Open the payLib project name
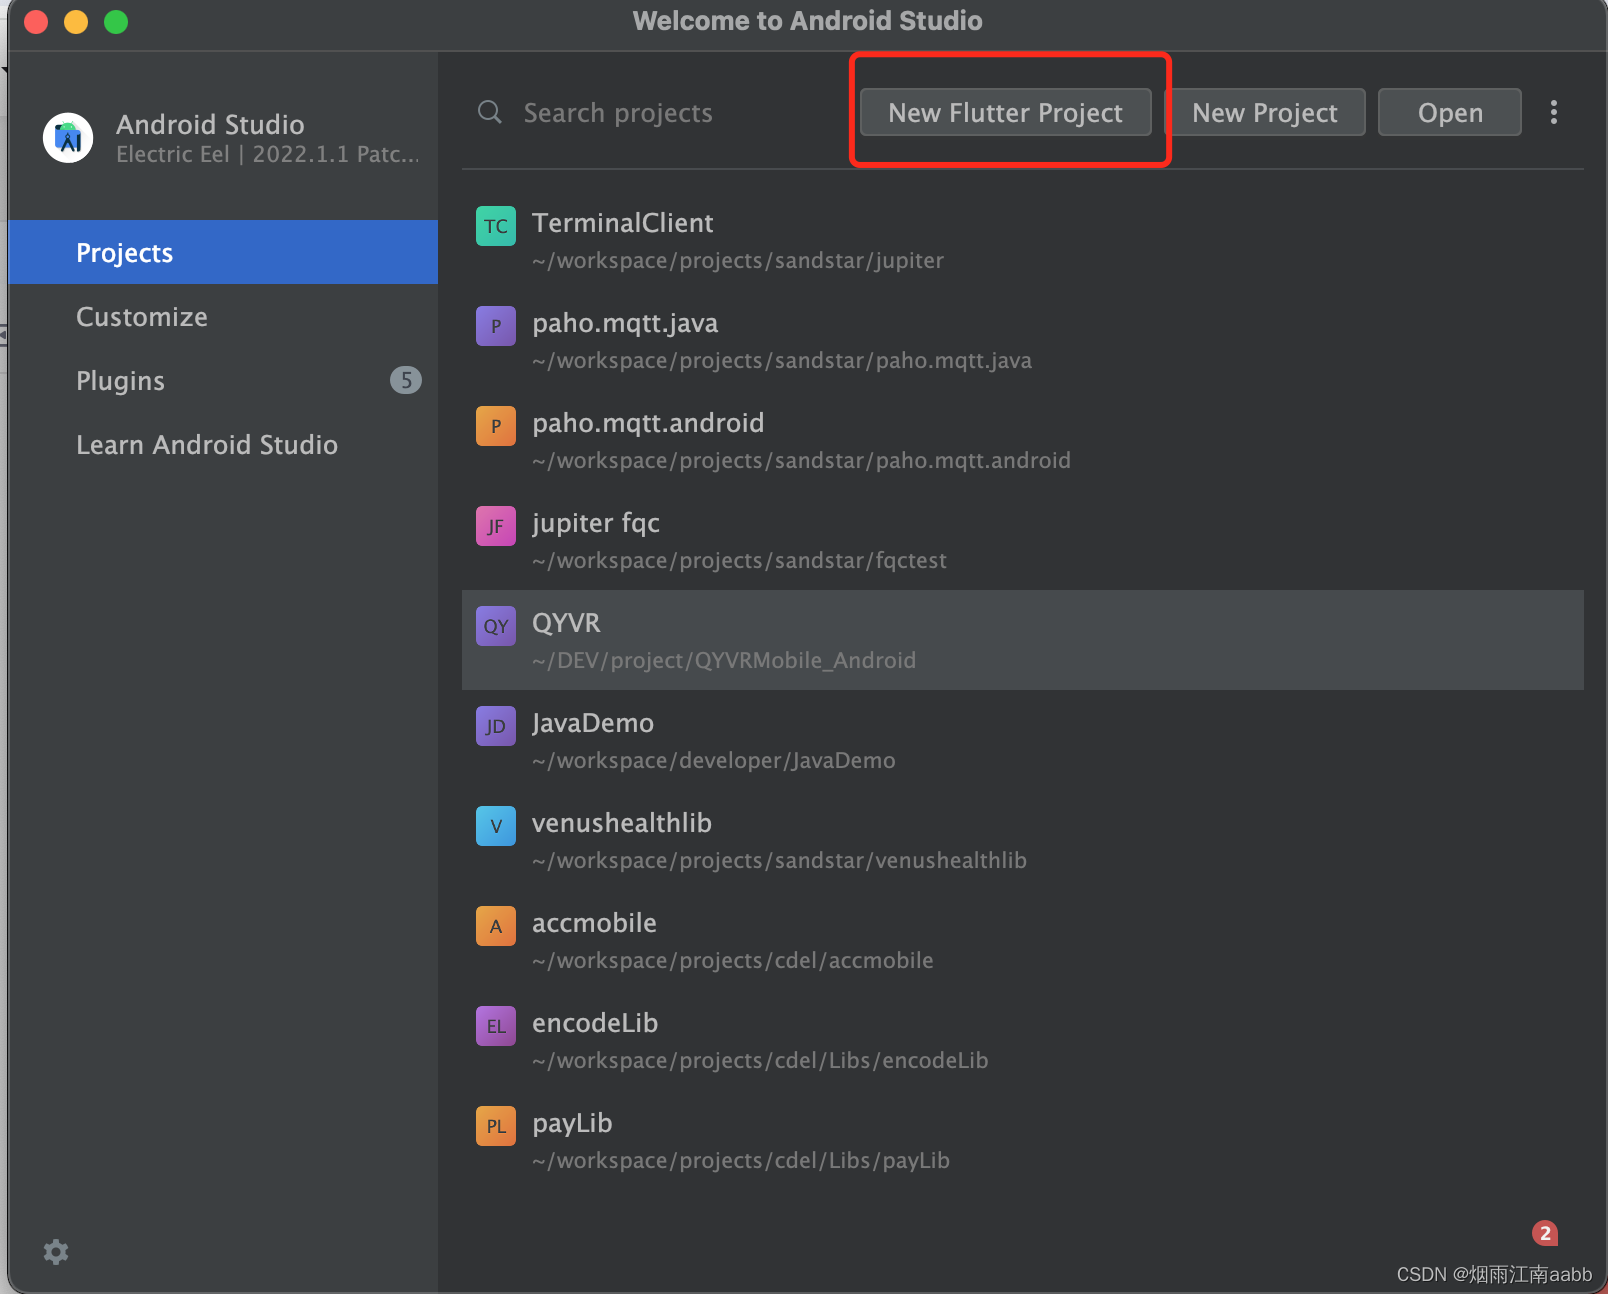Viewport: 1608px width, 1294px height. point(572,1124)
